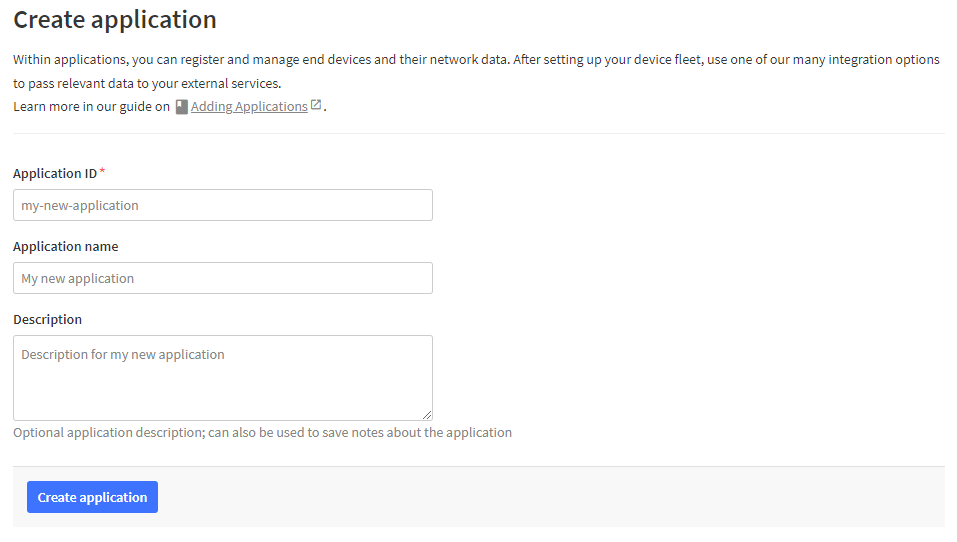
Task: Click the red required asterisk
Action: 102,172
